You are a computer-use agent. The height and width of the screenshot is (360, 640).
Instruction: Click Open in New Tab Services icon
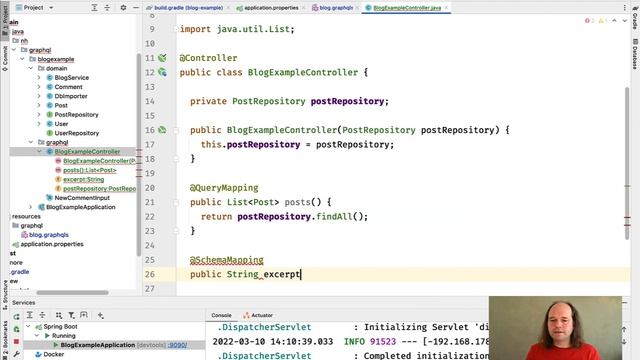coord(84,315)
